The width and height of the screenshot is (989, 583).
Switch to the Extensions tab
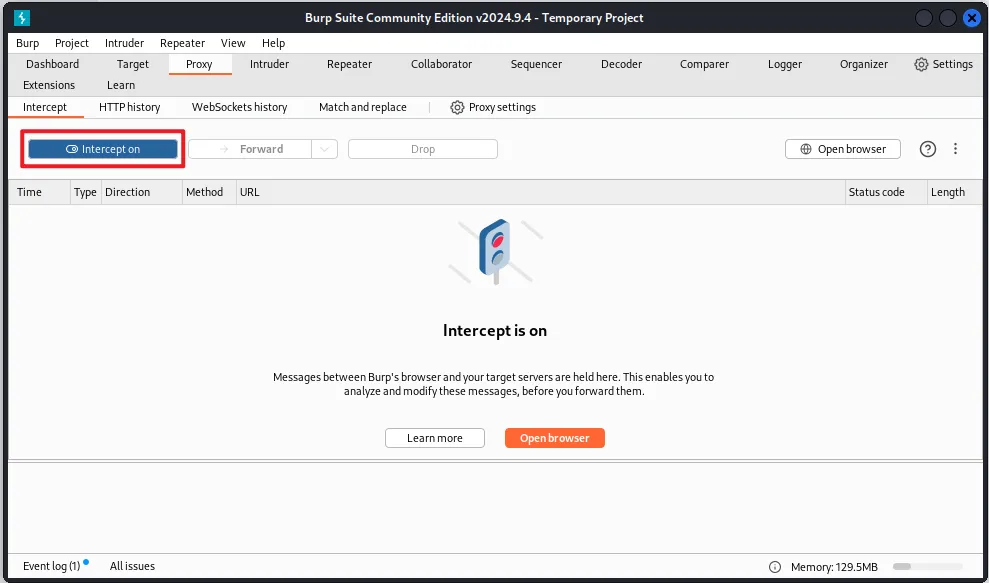tap(49, 85)
